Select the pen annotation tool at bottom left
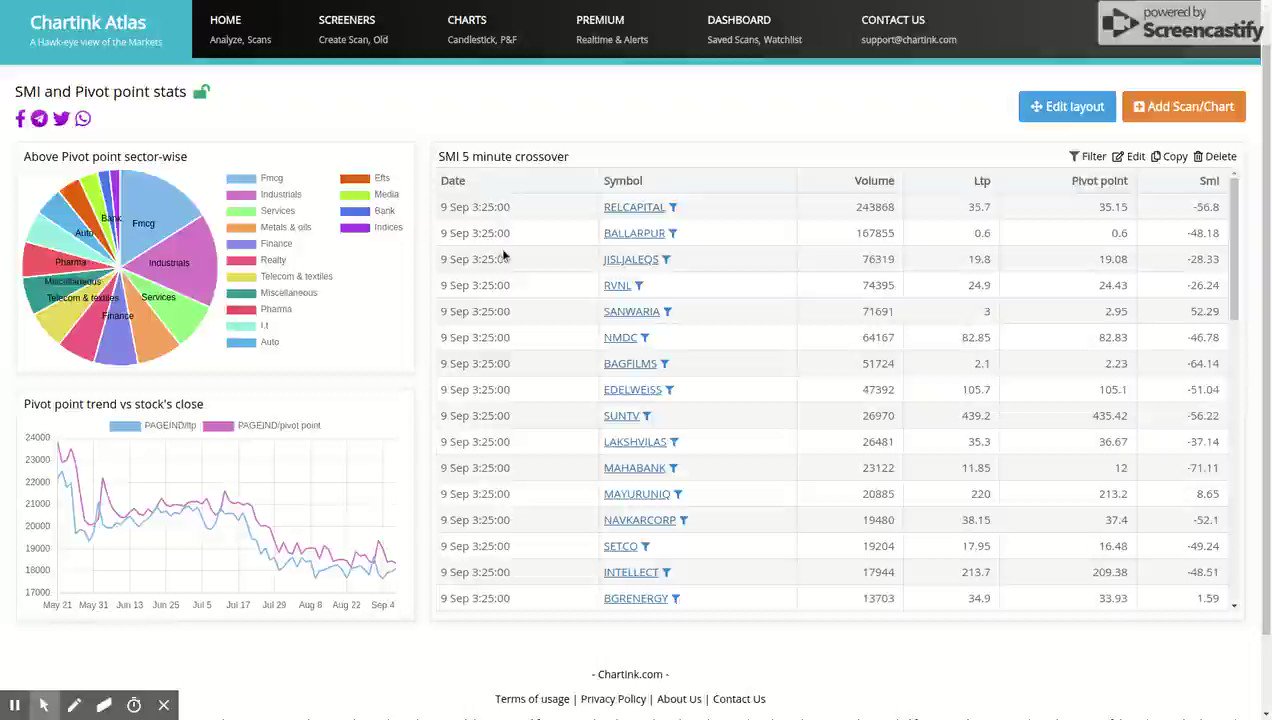The image size is (1272, 720). coord(74,705)
